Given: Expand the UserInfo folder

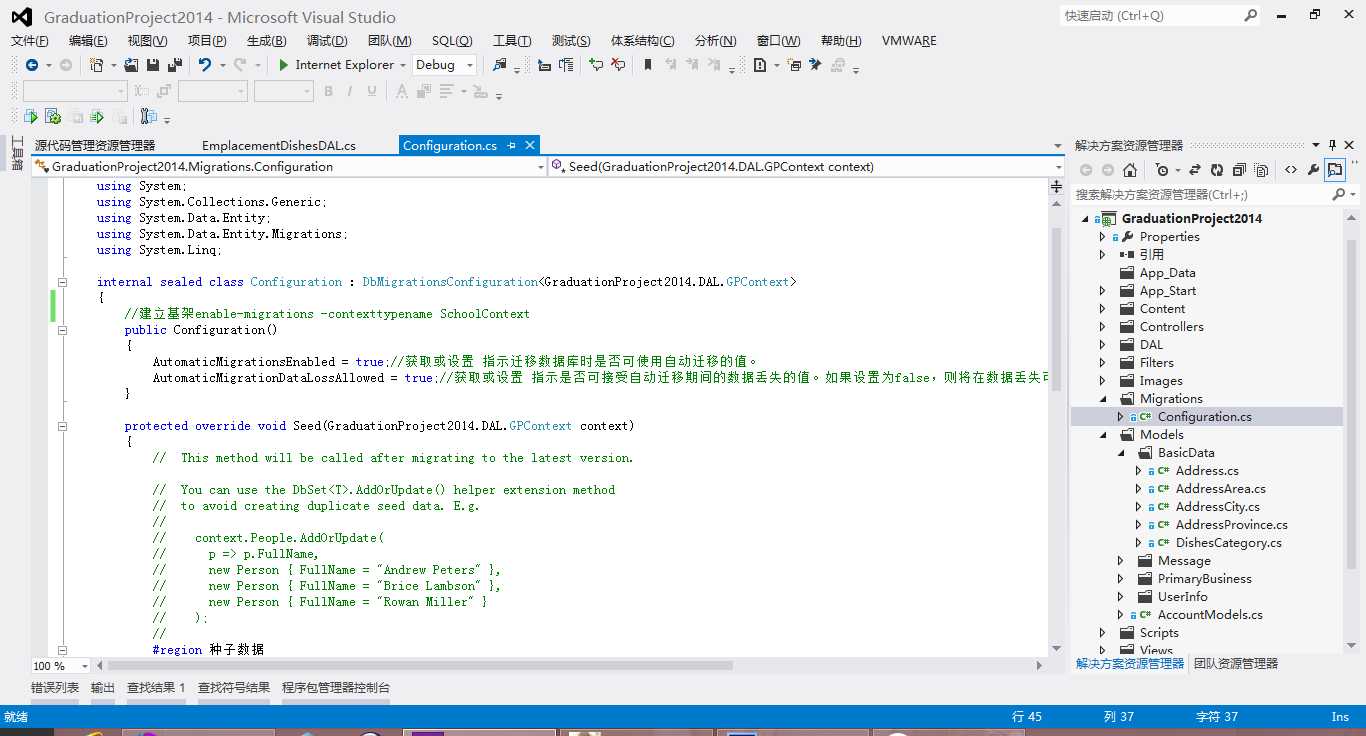Looking at the screenshot, I should pyautogui.click(x=1121, y=597).
